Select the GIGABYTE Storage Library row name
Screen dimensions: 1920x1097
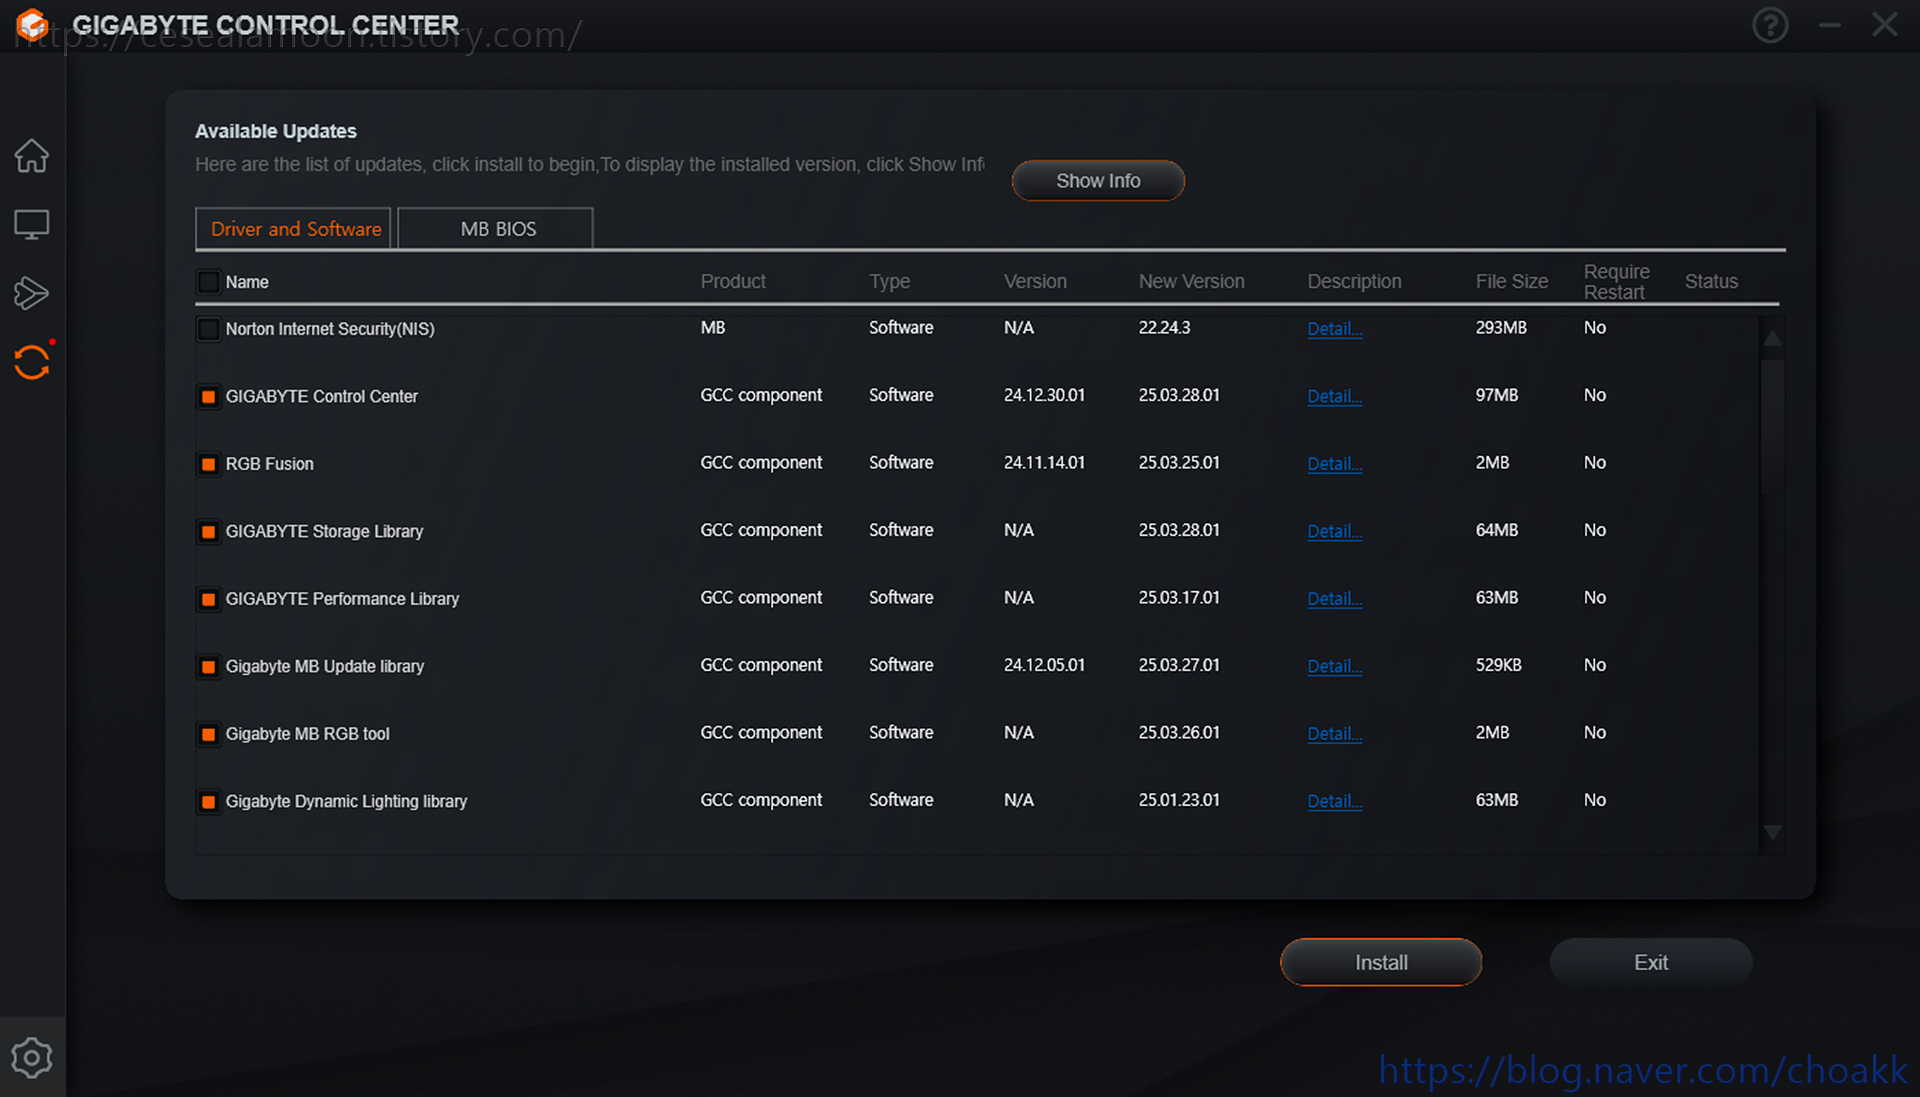(324, 532)
